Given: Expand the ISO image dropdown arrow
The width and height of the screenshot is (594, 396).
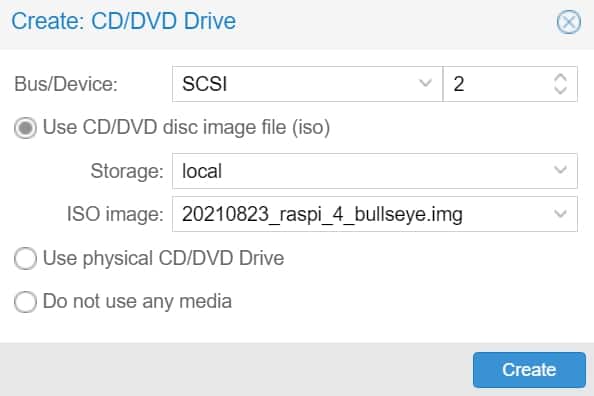Looking at the screenshot, I should (560, 214).
